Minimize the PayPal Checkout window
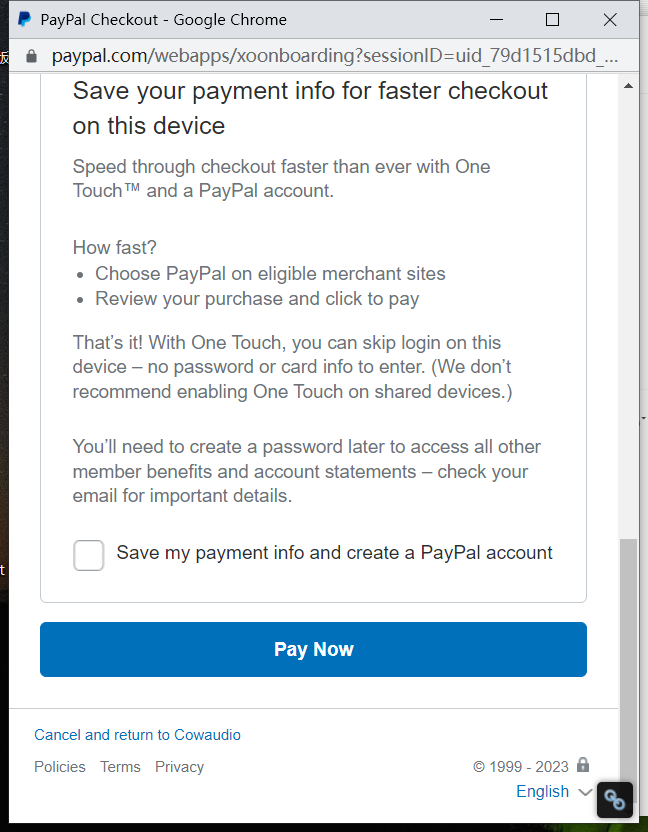 point(494,19)
